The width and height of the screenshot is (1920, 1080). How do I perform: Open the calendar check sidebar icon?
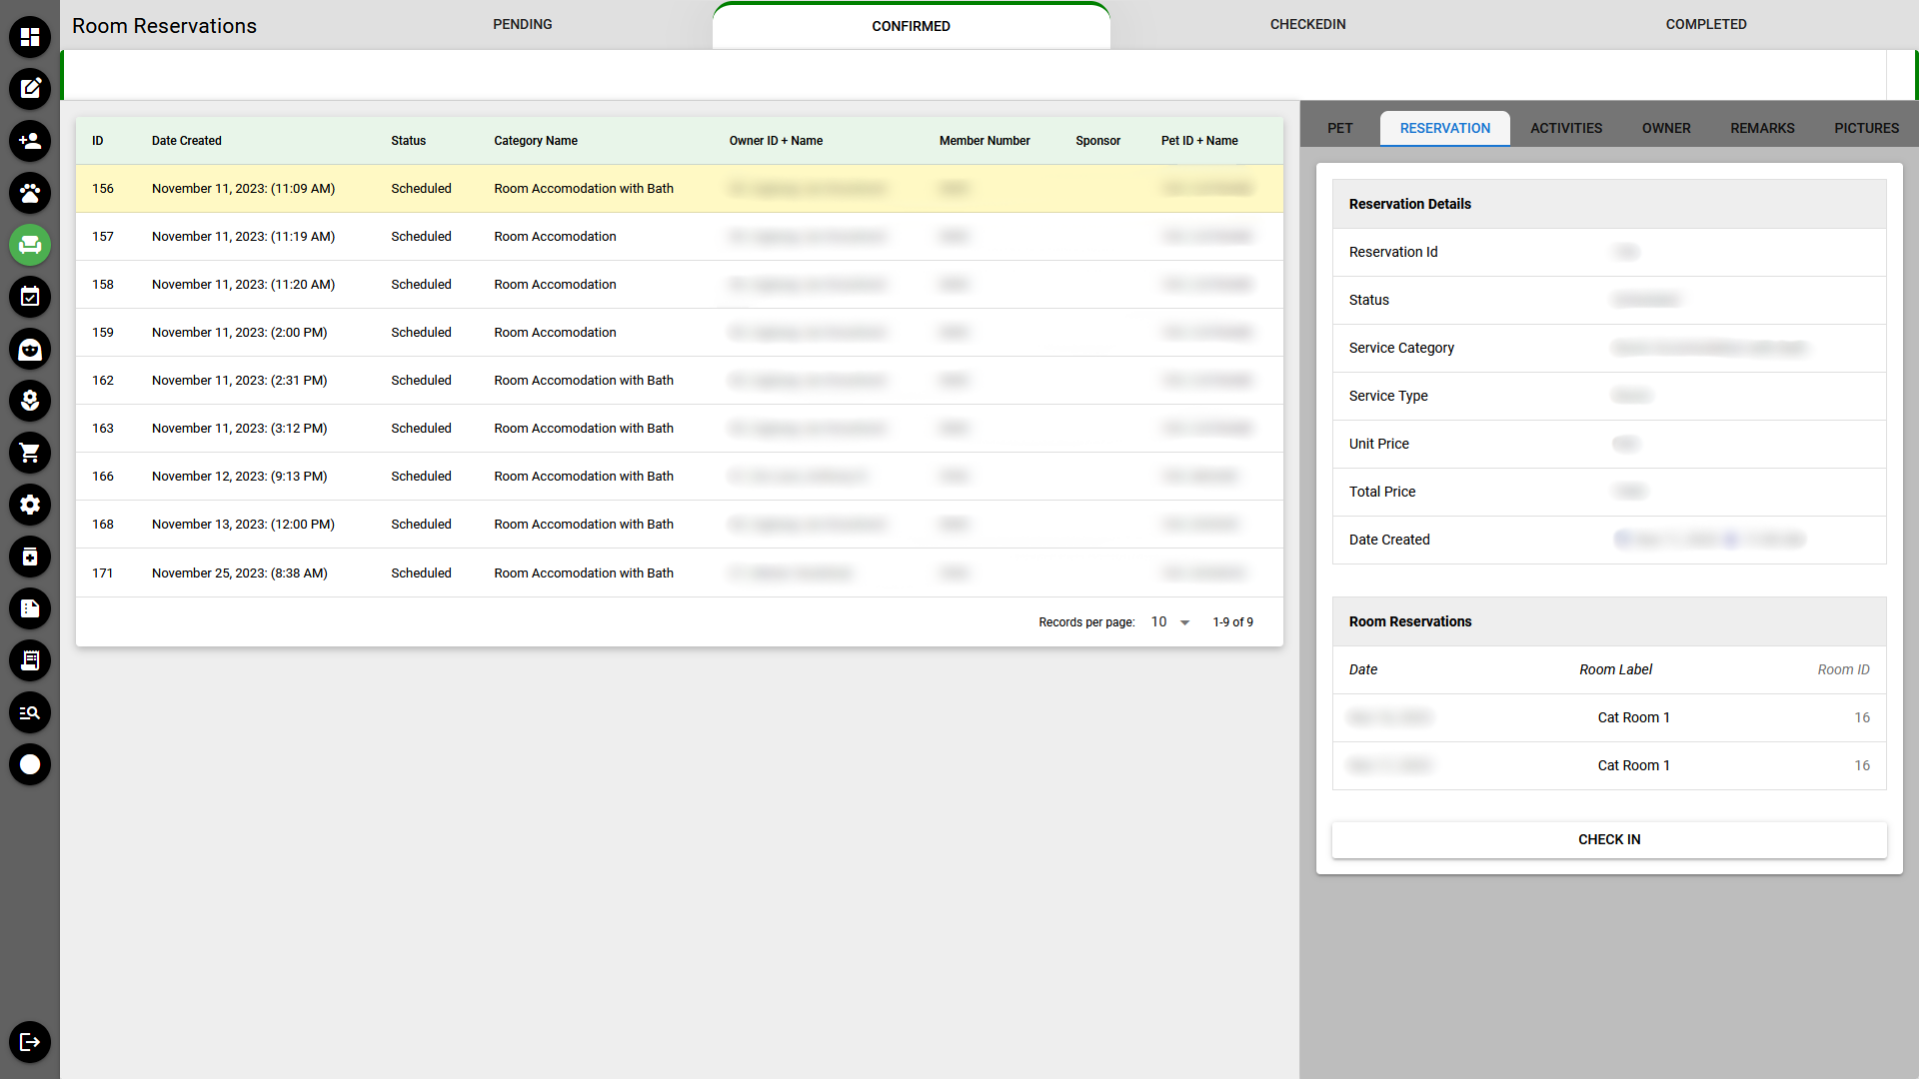[30, 297]
